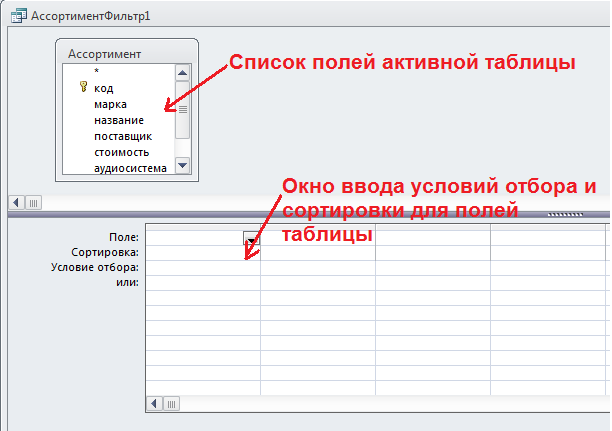This screenshot has width=612, height=431.
Task: Click the Условие отбора row label
Action: [x=95, y=267]
